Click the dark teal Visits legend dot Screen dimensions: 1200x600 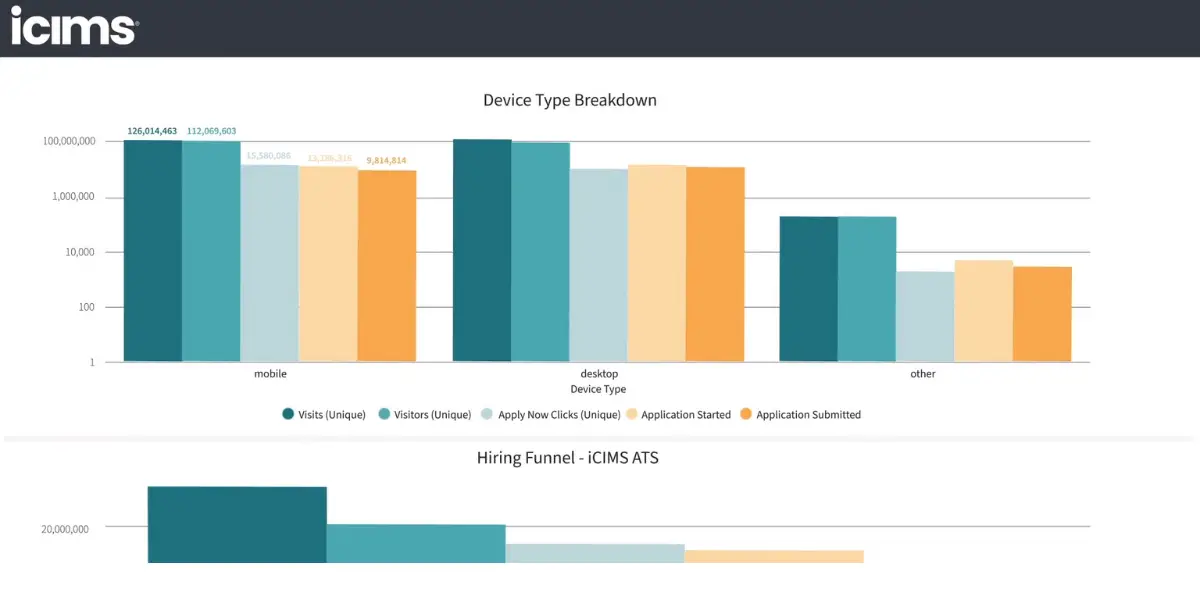(288, 415)
